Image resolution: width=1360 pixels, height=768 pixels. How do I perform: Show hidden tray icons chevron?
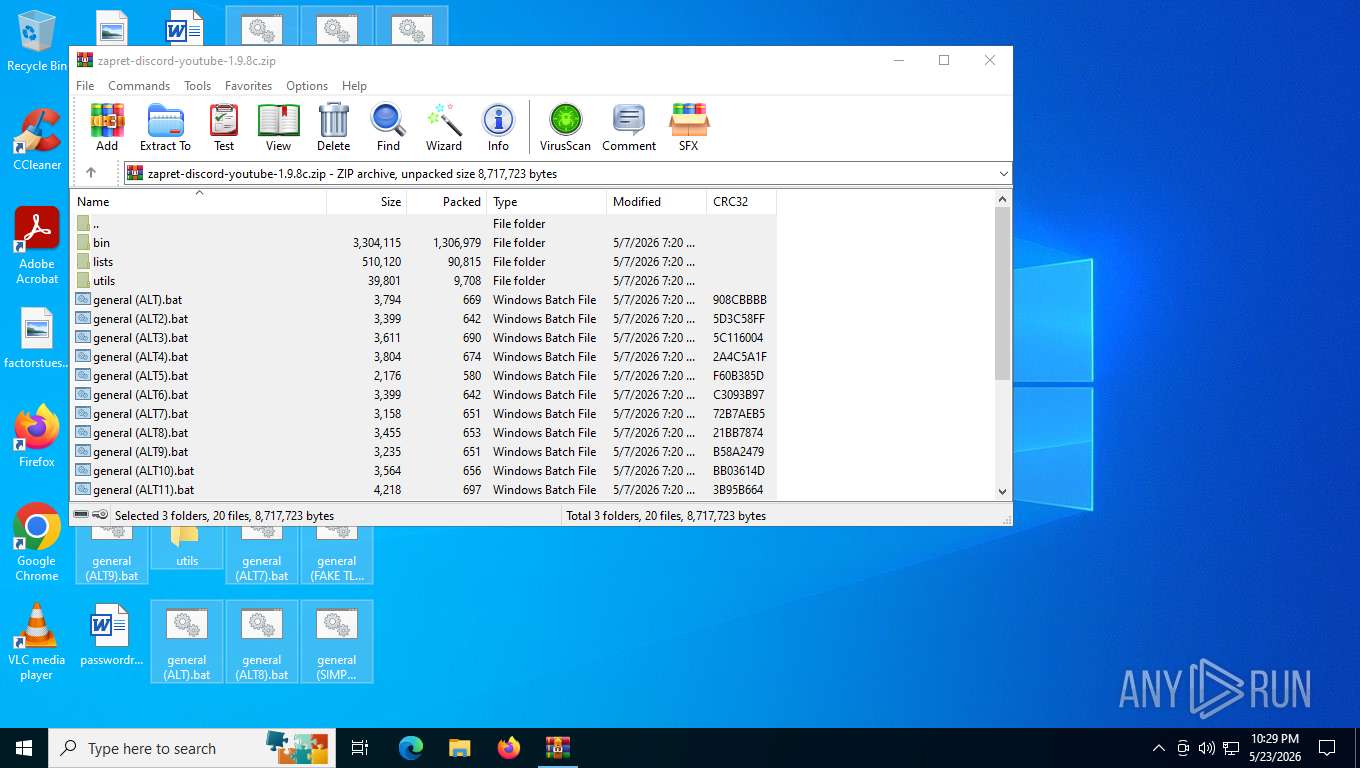point(1159,748)
